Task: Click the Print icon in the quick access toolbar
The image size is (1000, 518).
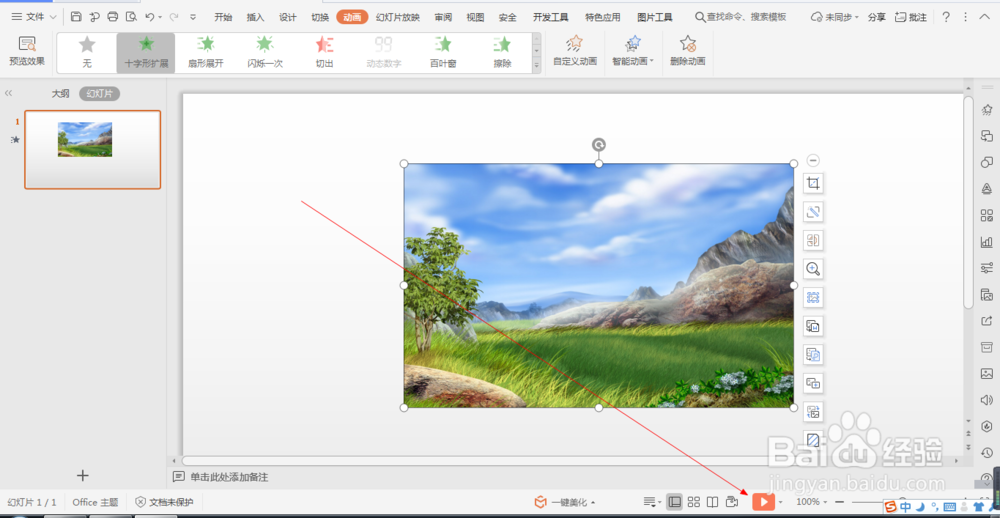Action: point(113,17)
